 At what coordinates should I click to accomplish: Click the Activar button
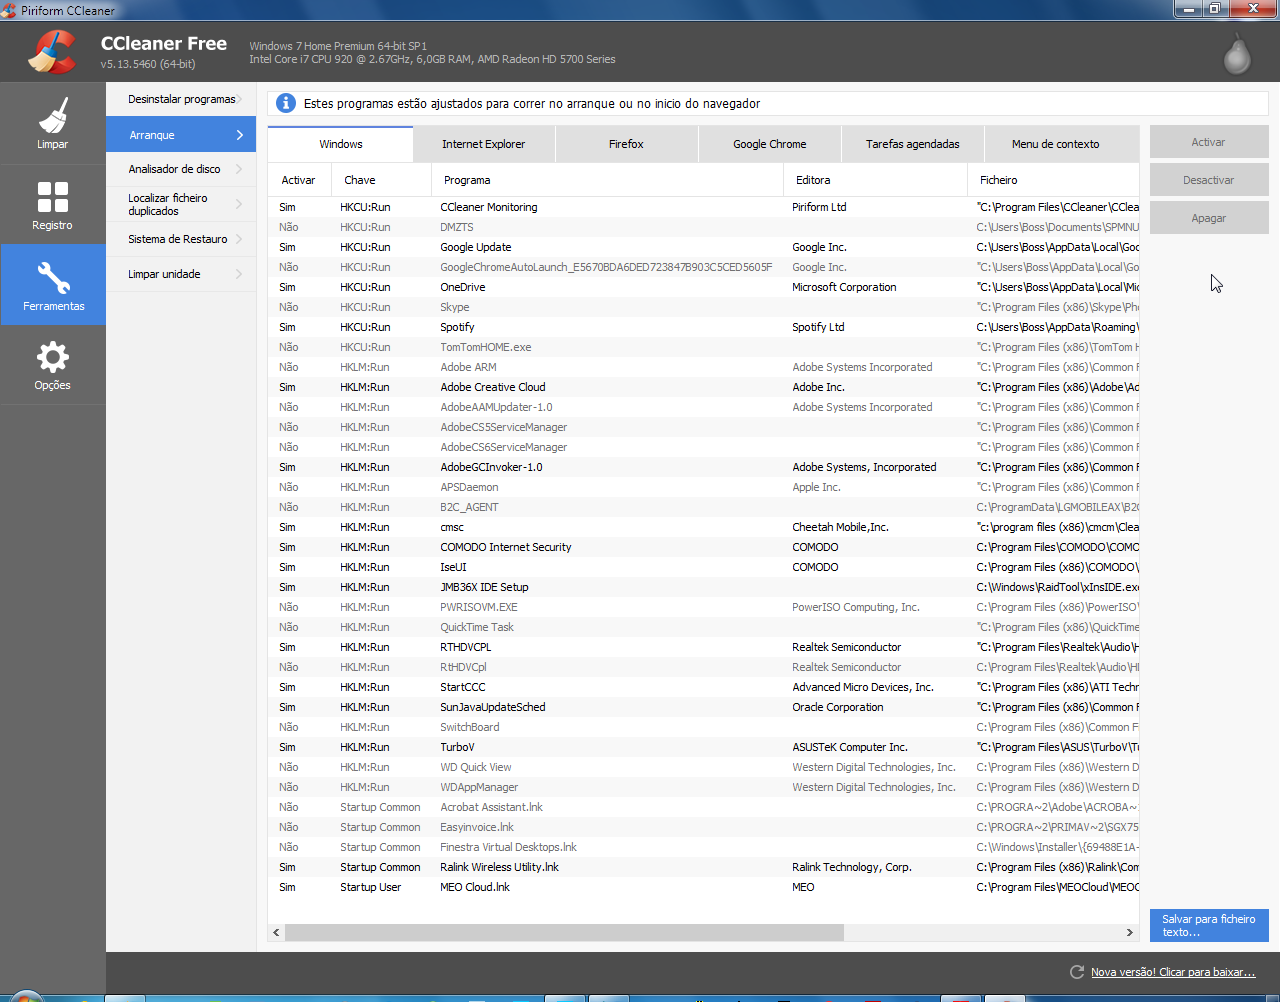pyautogui.click(x=1209, y=142)
